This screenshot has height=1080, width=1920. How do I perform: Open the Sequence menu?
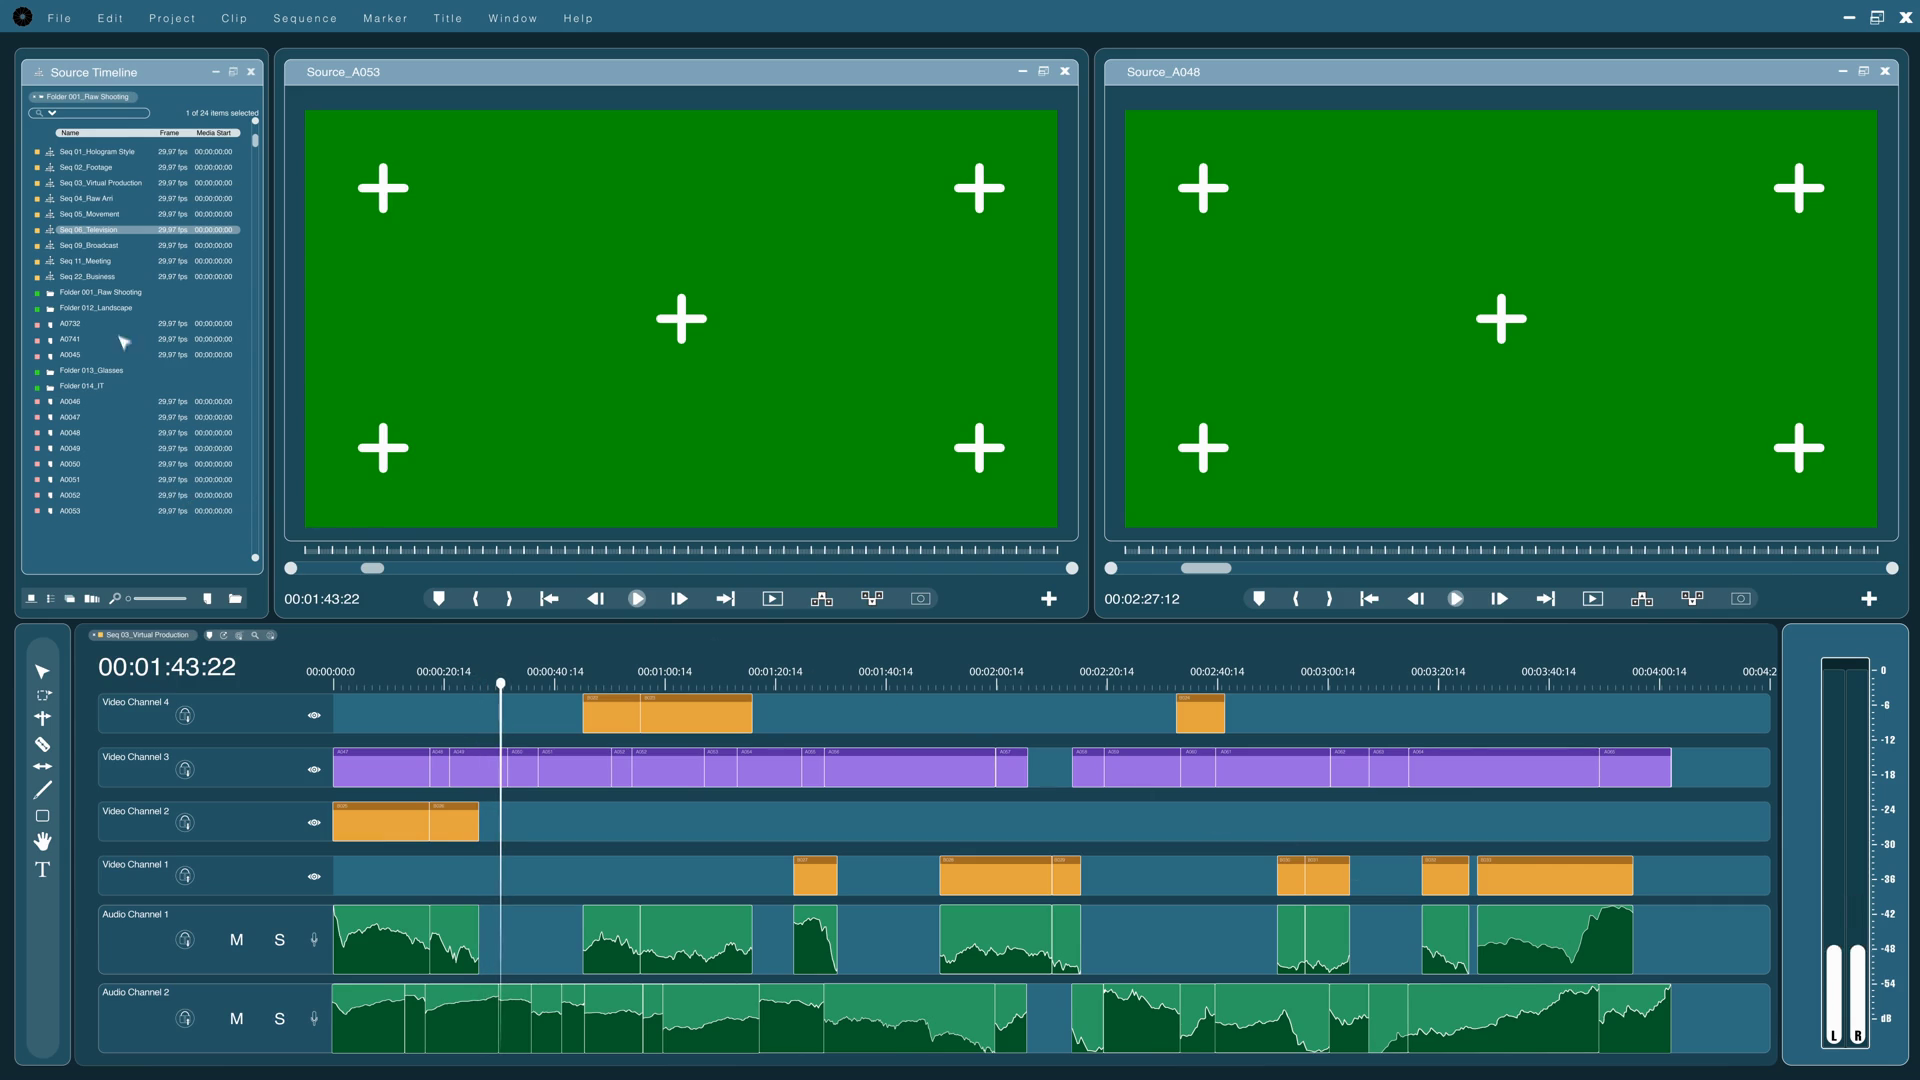coord(305,18)
